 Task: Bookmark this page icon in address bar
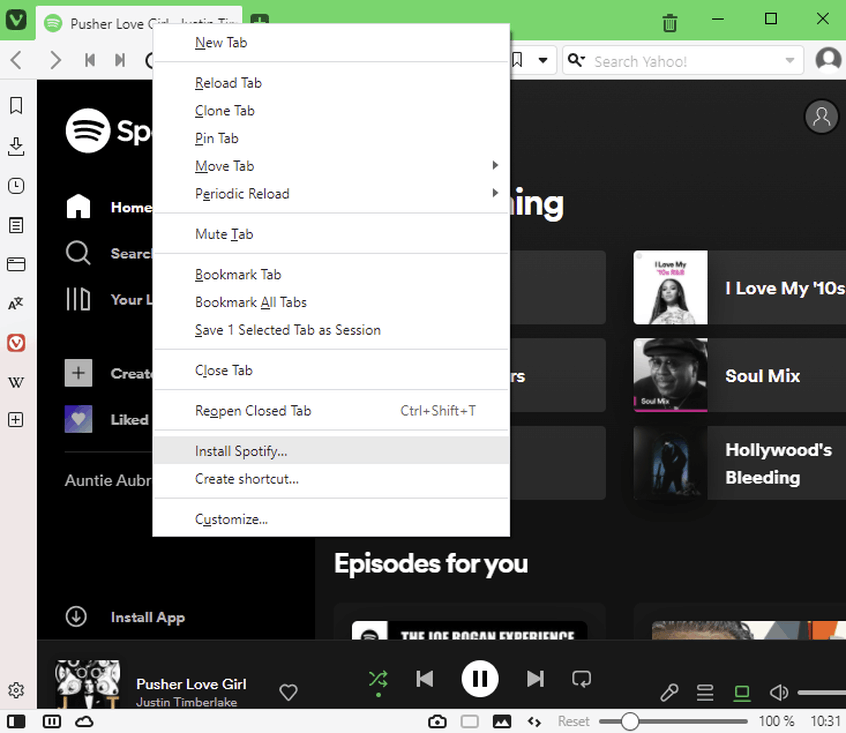(517, 60)
